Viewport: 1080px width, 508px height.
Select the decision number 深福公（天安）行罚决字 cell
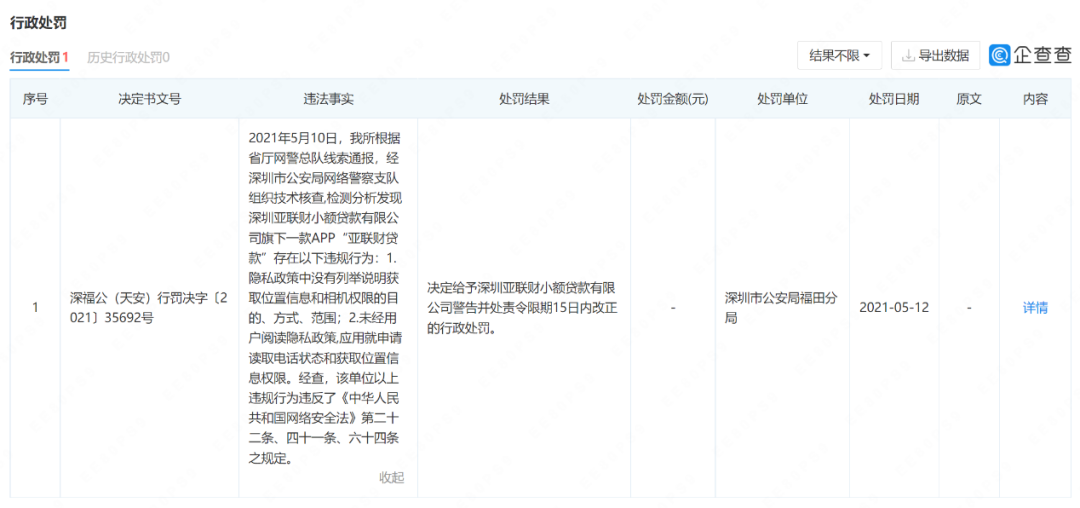(149, 307)
